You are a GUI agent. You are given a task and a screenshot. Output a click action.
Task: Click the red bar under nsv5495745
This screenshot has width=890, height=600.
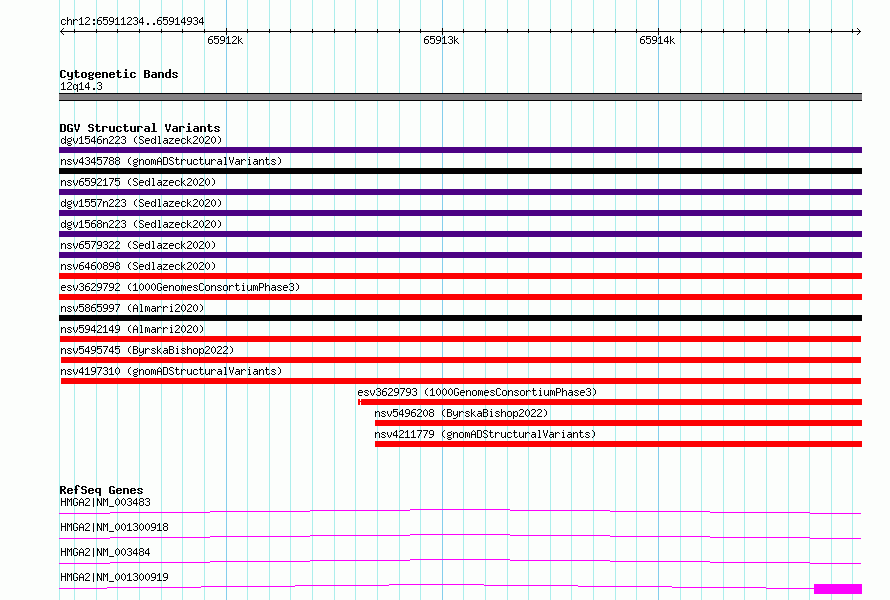pyautogui.click(x=460, y=360)
